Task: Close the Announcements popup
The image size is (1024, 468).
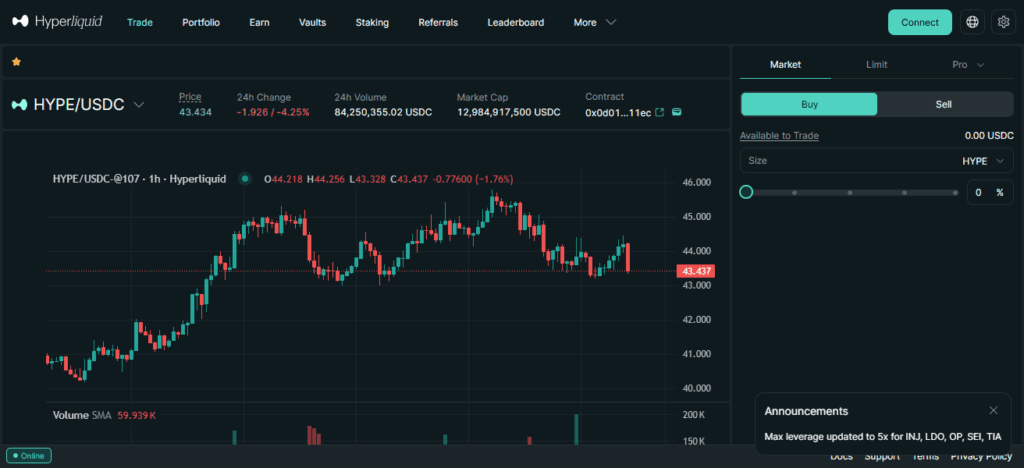Action: [993, 411]
